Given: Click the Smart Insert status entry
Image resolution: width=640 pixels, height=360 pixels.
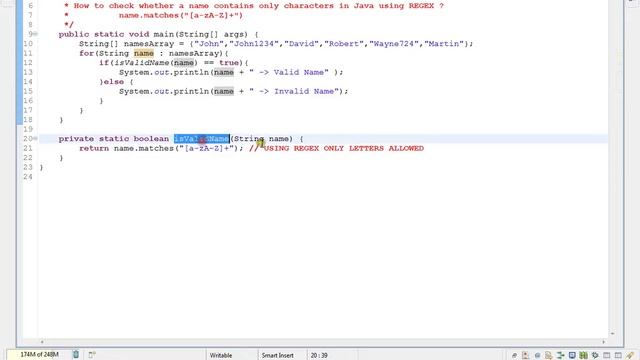Looking at the screenshot, I should 278,355.
